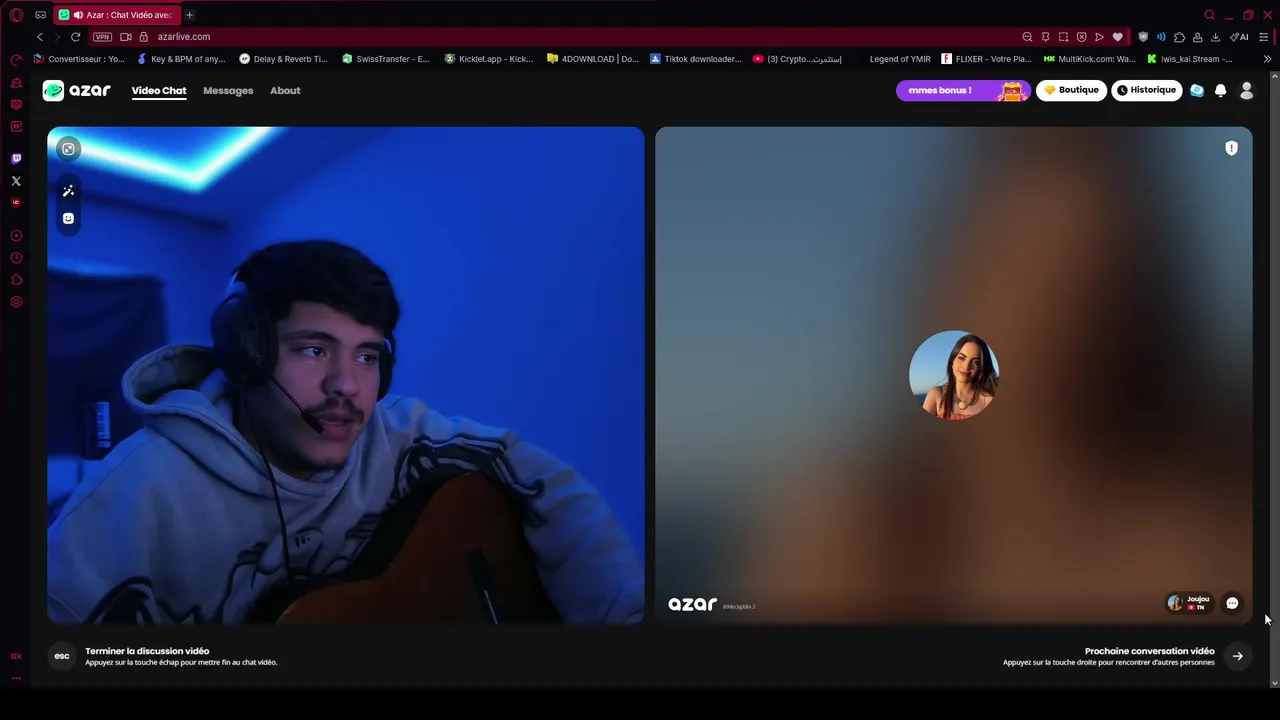Open the Convertisseur bookmark
Image resolution: width=1280 pixels, height=720 pixels.
79,59
